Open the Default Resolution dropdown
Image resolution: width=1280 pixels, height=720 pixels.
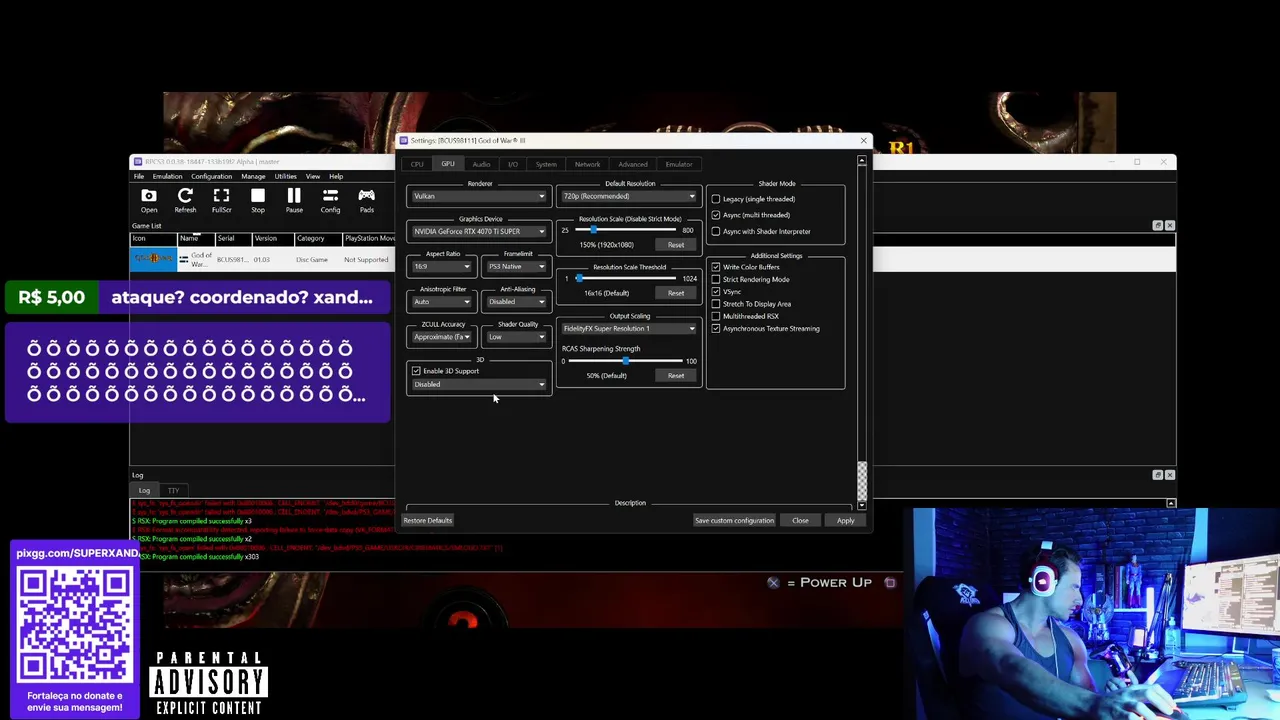point(629,196)
